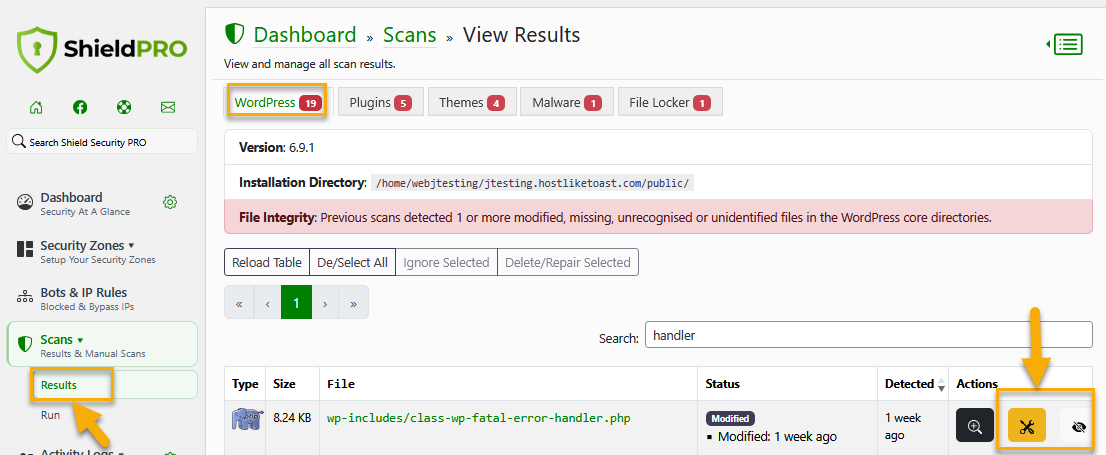1106x455 pixels.
Task: Click the Security Zones grid icon
Action: [x=25, y=250]
